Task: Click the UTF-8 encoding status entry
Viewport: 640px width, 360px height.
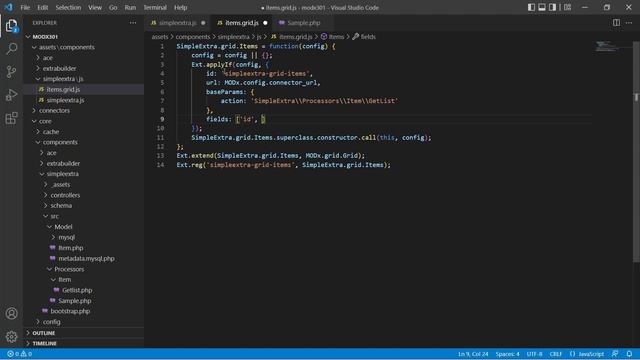Action: tap(534, 354)
